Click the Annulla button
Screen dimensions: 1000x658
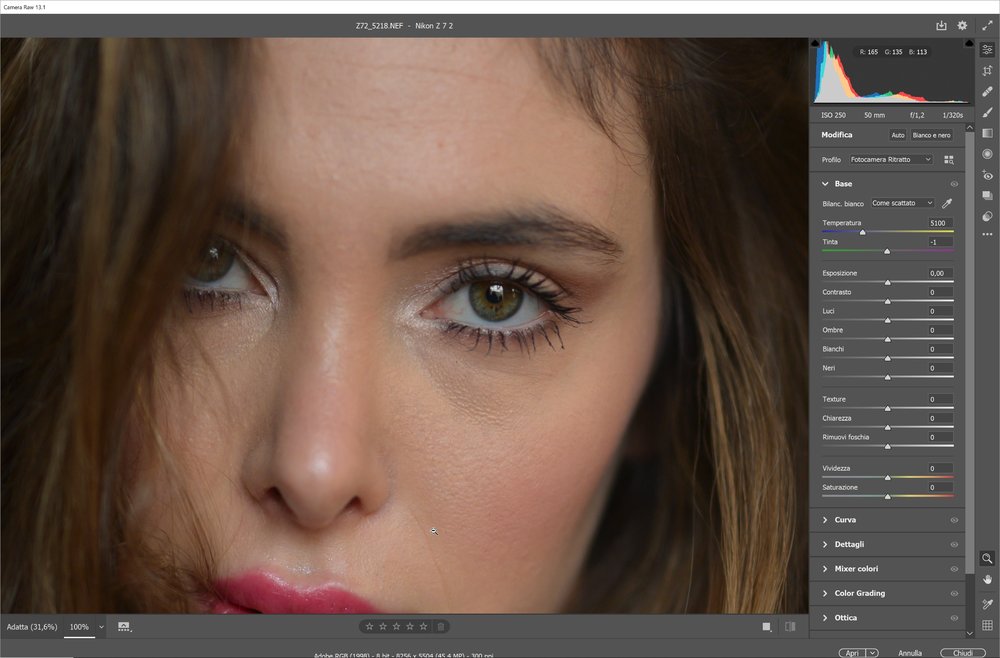click(x=909, y=653)
